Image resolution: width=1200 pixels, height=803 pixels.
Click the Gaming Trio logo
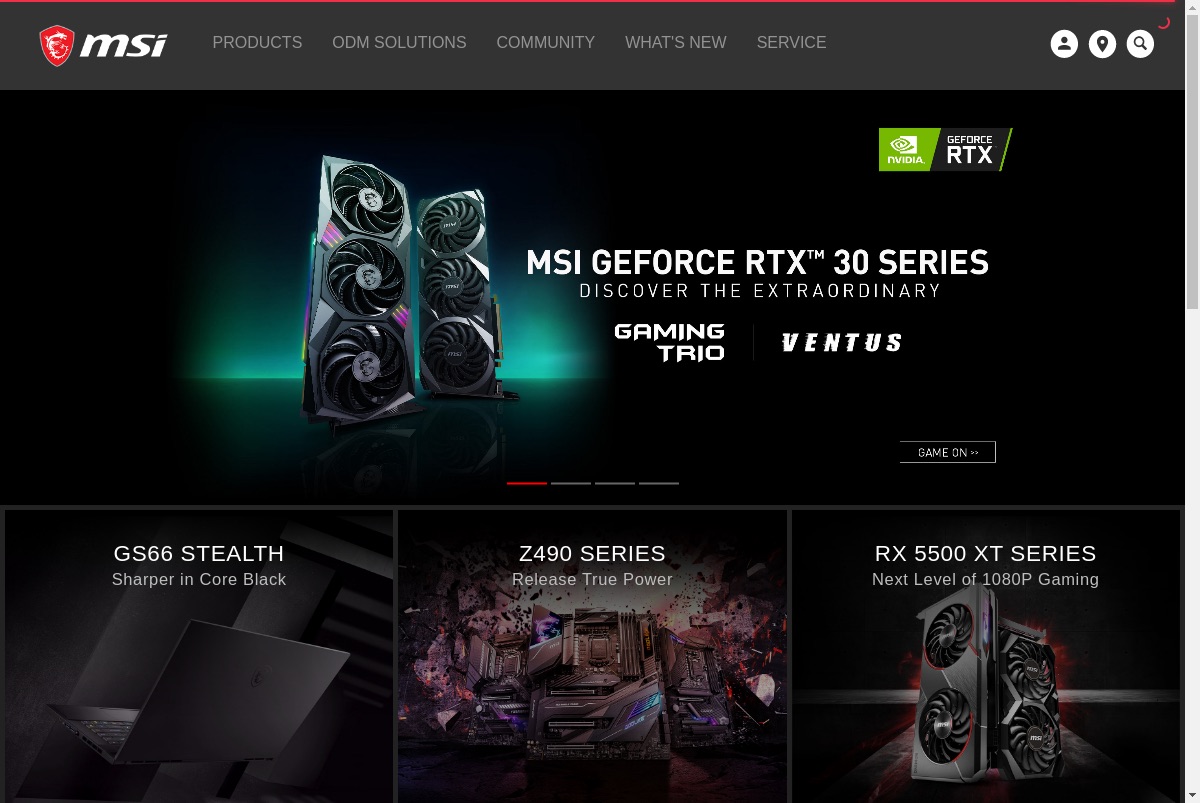pos(669,342)
